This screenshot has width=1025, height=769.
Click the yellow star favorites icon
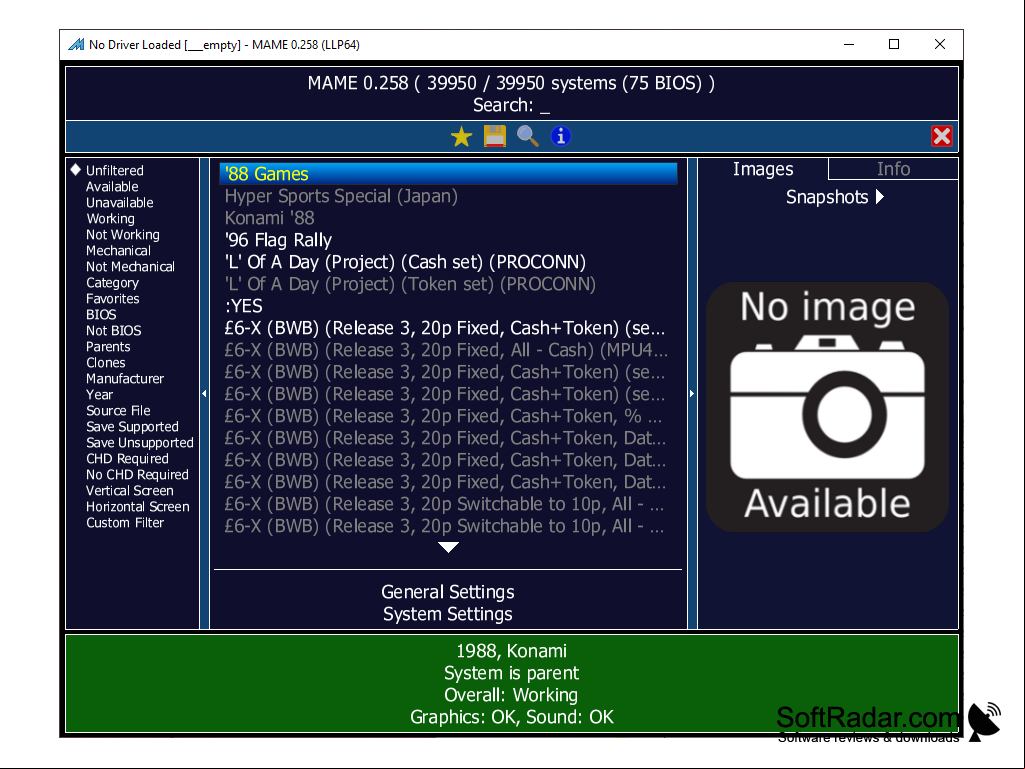tap(462, 137)
